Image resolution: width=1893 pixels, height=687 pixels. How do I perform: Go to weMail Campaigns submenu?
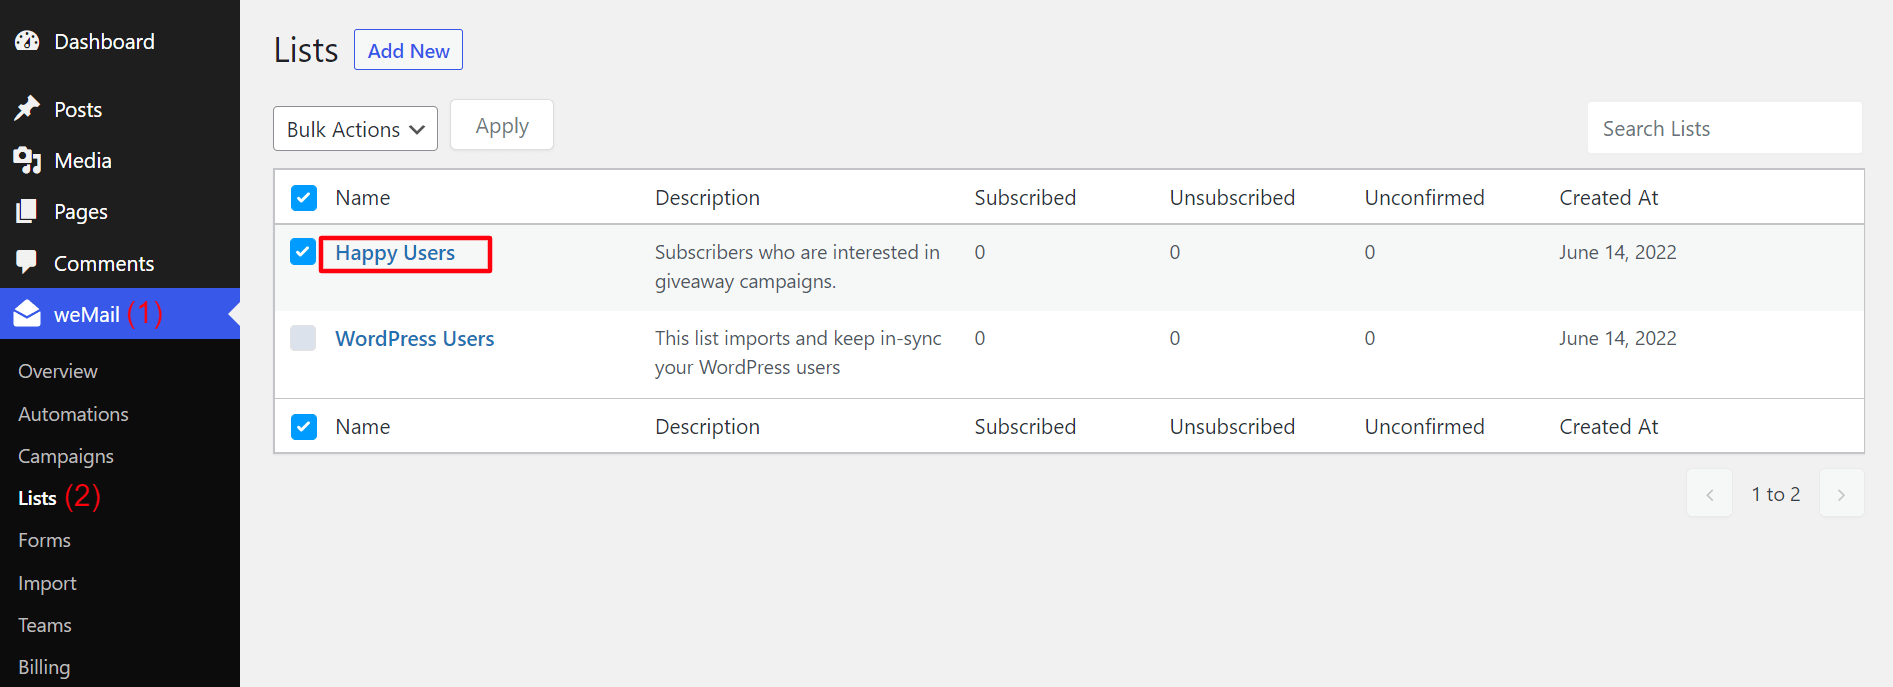pos(66,456)
